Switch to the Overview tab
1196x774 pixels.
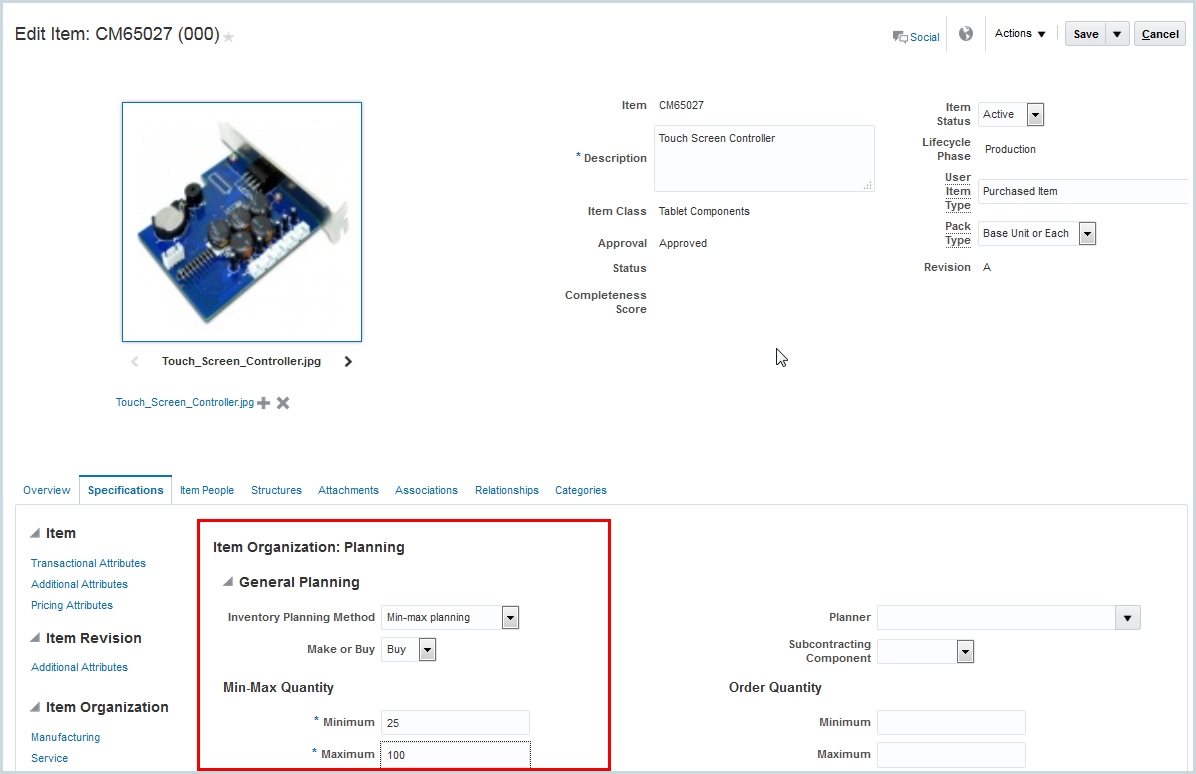[46, 490]
